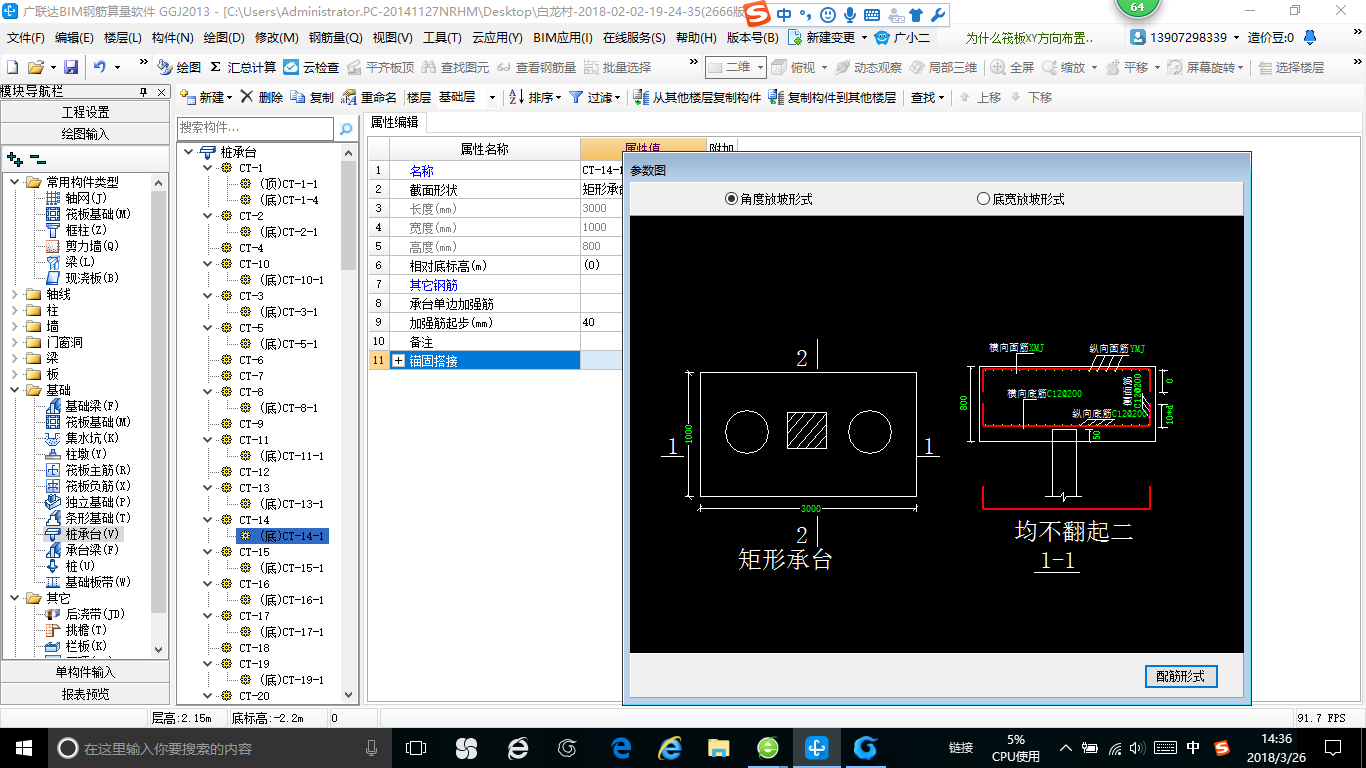Launch 云检查 cloud check
The image size is (1366, 768).
tap(311, 67)
